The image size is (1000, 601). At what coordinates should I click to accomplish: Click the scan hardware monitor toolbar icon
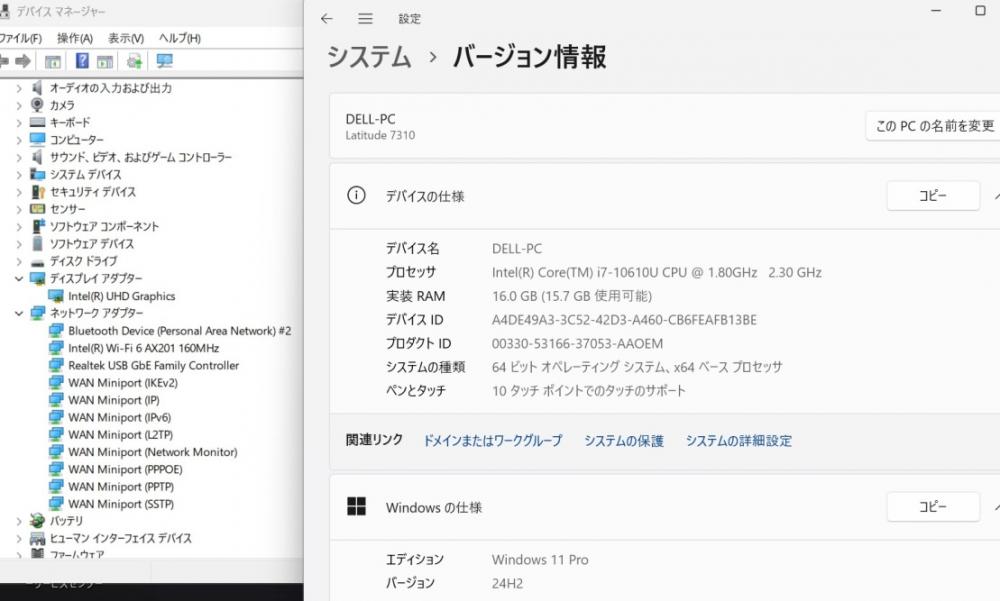(x=165, y=61)
